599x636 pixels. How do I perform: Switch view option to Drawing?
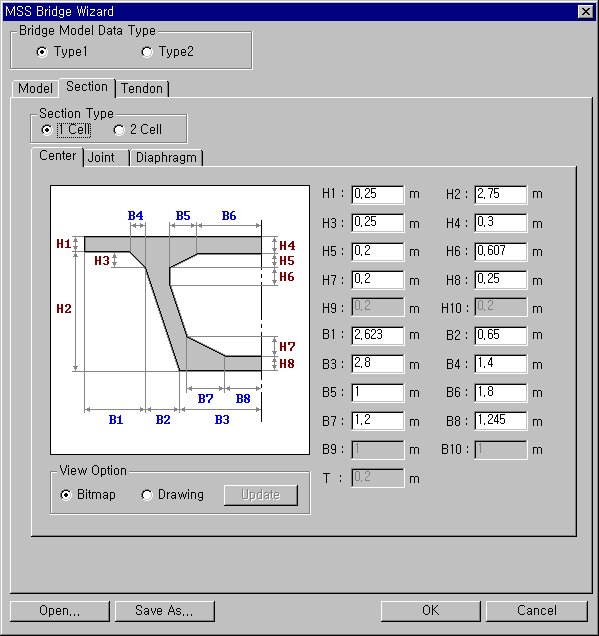click(172, 495)
